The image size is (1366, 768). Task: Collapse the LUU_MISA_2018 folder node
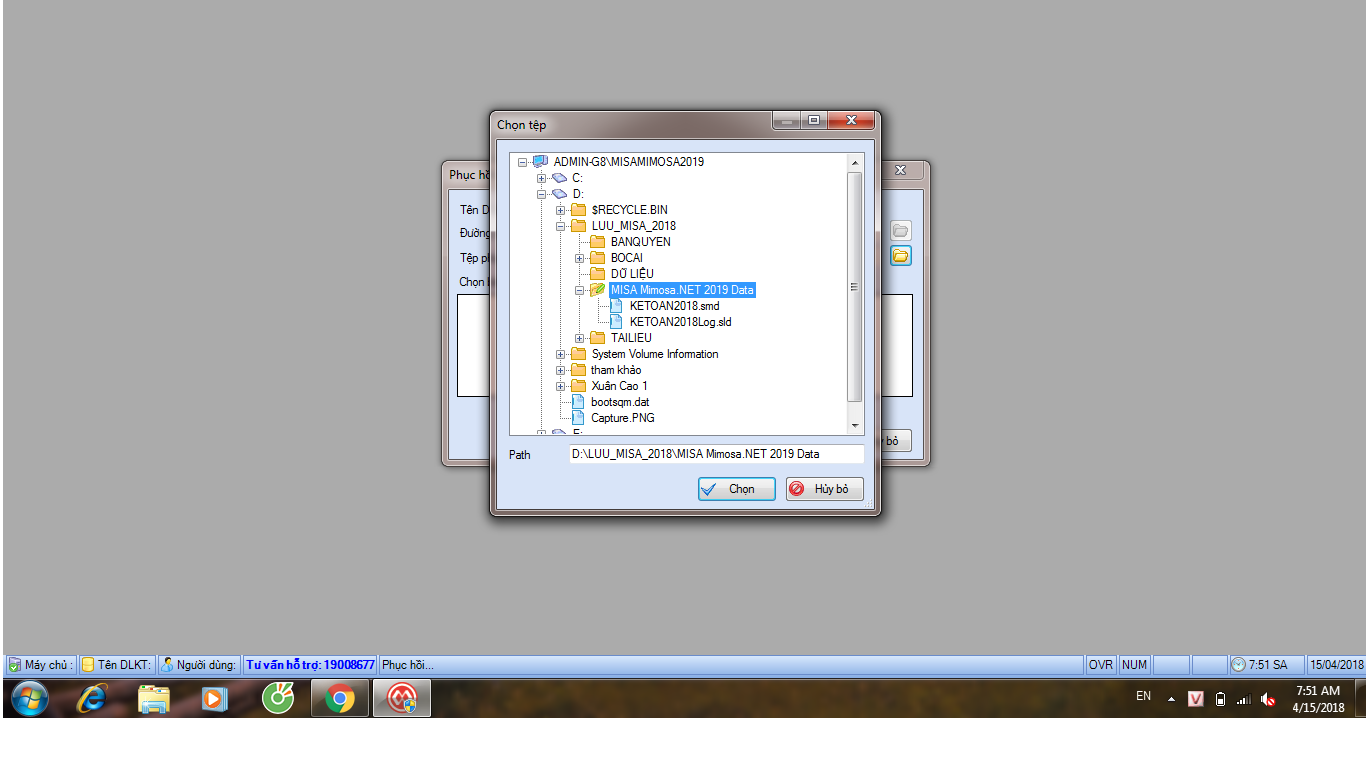(x=560, y=226)
